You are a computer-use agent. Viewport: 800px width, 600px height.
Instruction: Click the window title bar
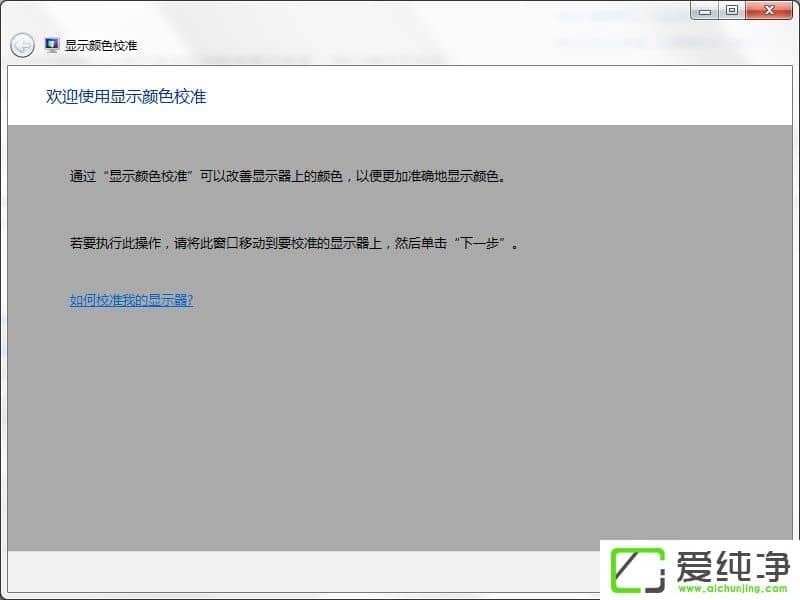tap(400, 11)
